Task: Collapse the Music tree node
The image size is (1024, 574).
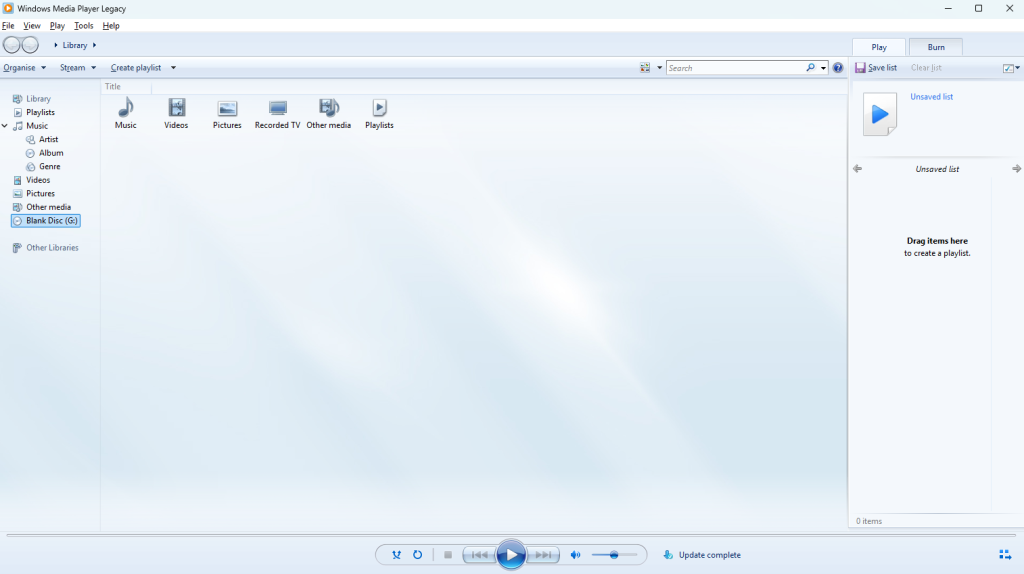Action: coord(5,126)
